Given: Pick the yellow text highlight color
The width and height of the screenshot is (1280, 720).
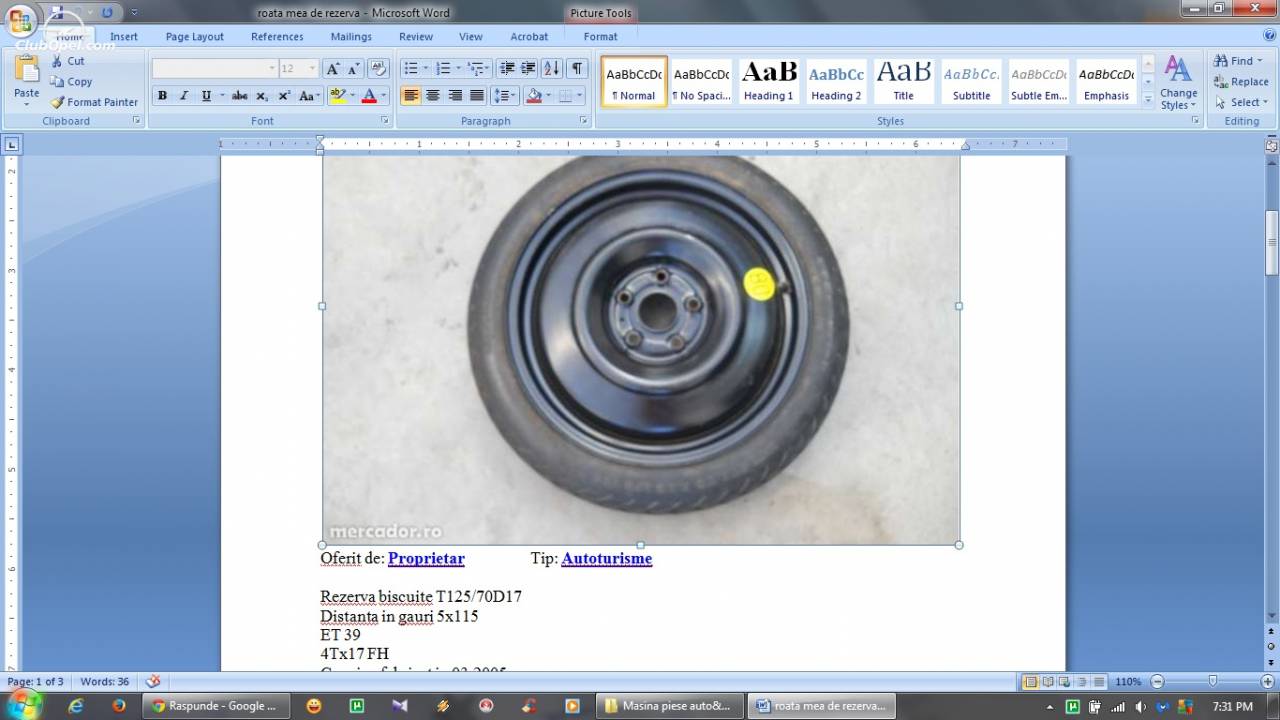Looking at the screenshot, I should point(337,96).
